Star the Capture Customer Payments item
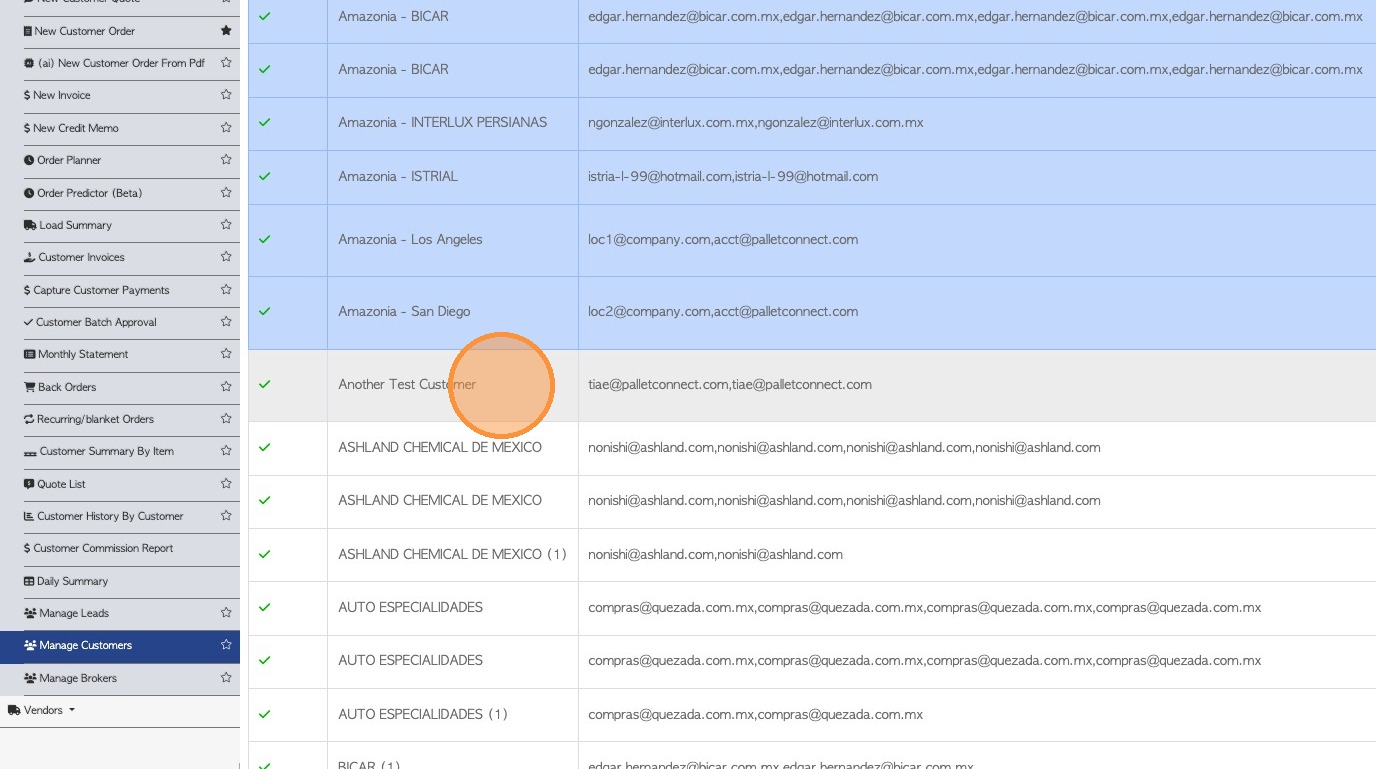Viewport: 1376px width, 769px height. click(x=226, y=290)
